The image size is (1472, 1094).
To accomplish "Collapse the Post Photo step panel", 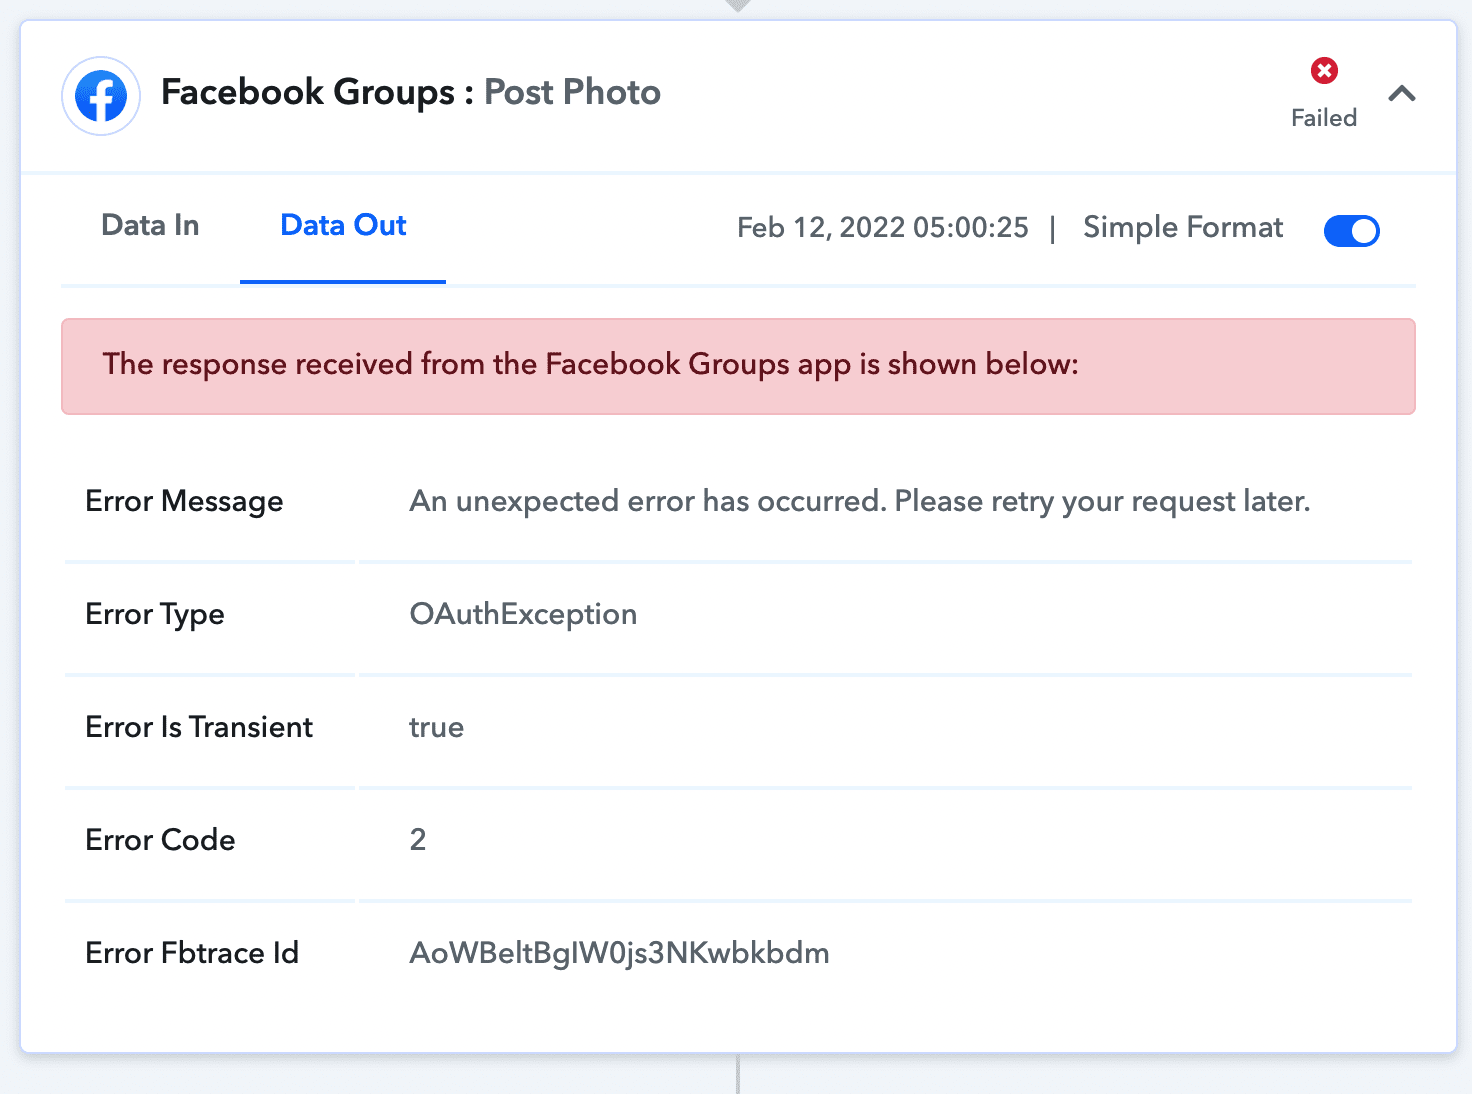I will [1402, 94].
